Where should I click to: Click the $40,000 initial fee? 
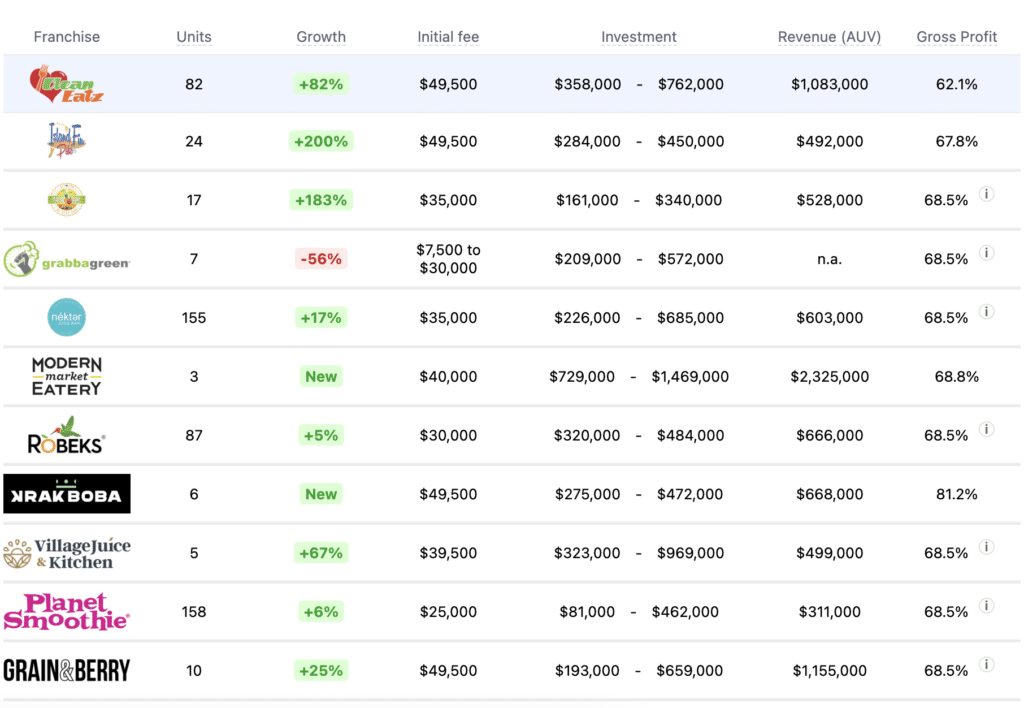pyautogui.click(x=448, y=376)
